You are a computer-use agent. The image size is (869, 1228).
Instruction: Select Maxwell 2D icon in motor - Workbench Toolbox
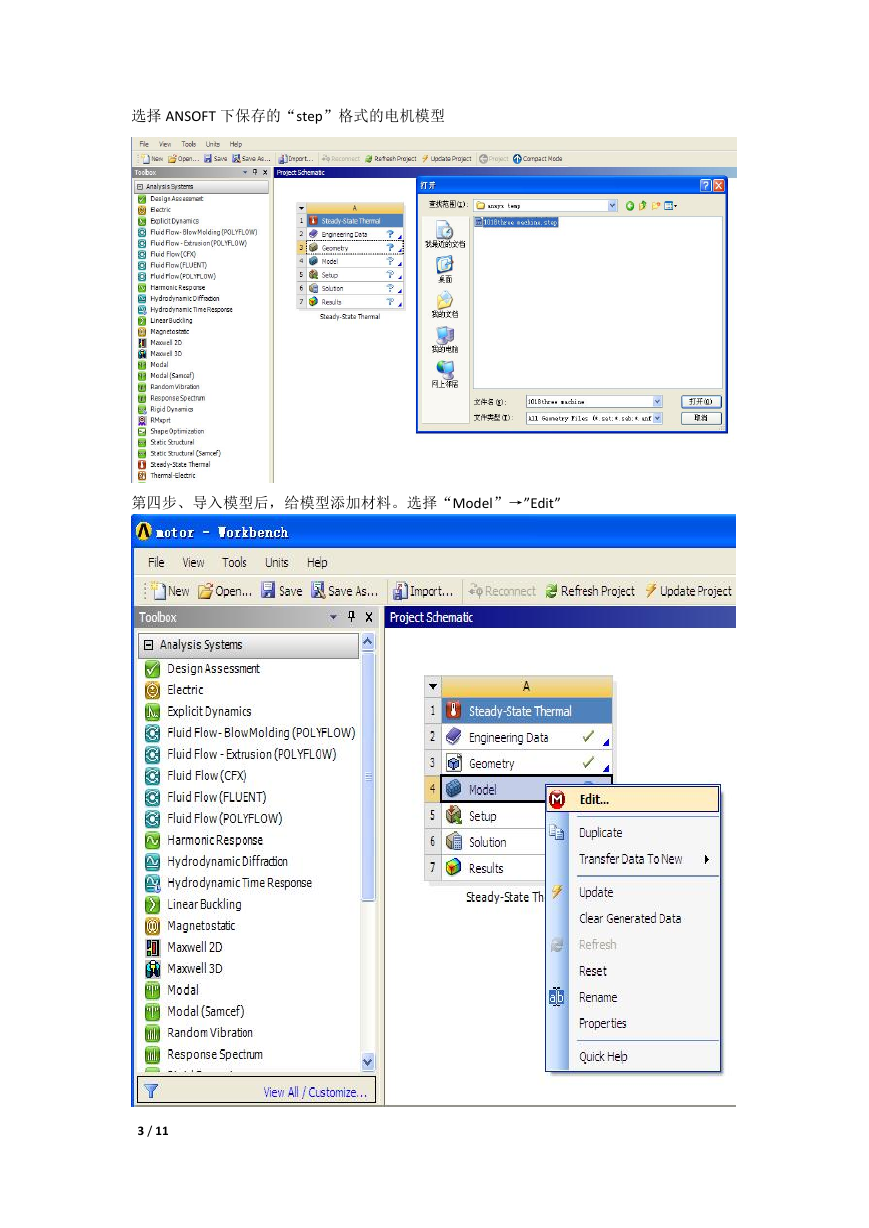(153, 947)
